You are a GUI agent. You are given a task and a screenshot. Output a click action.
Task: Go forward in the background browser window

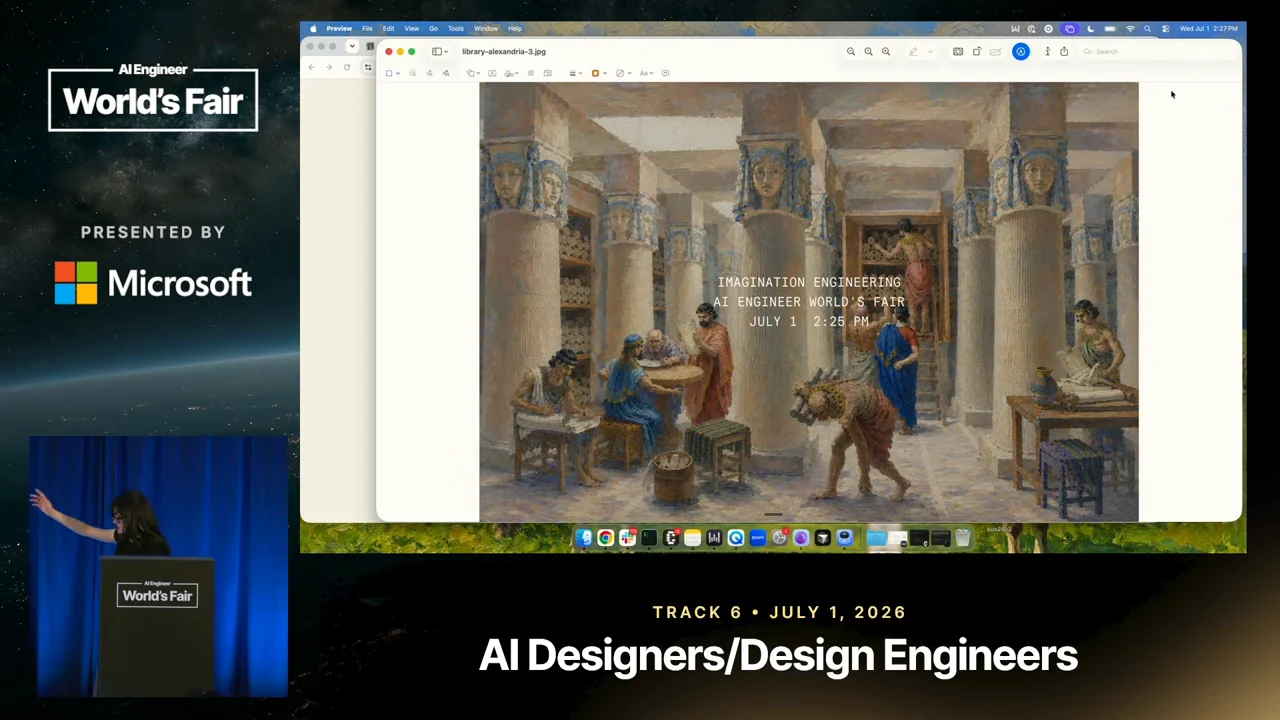(329, 67)
